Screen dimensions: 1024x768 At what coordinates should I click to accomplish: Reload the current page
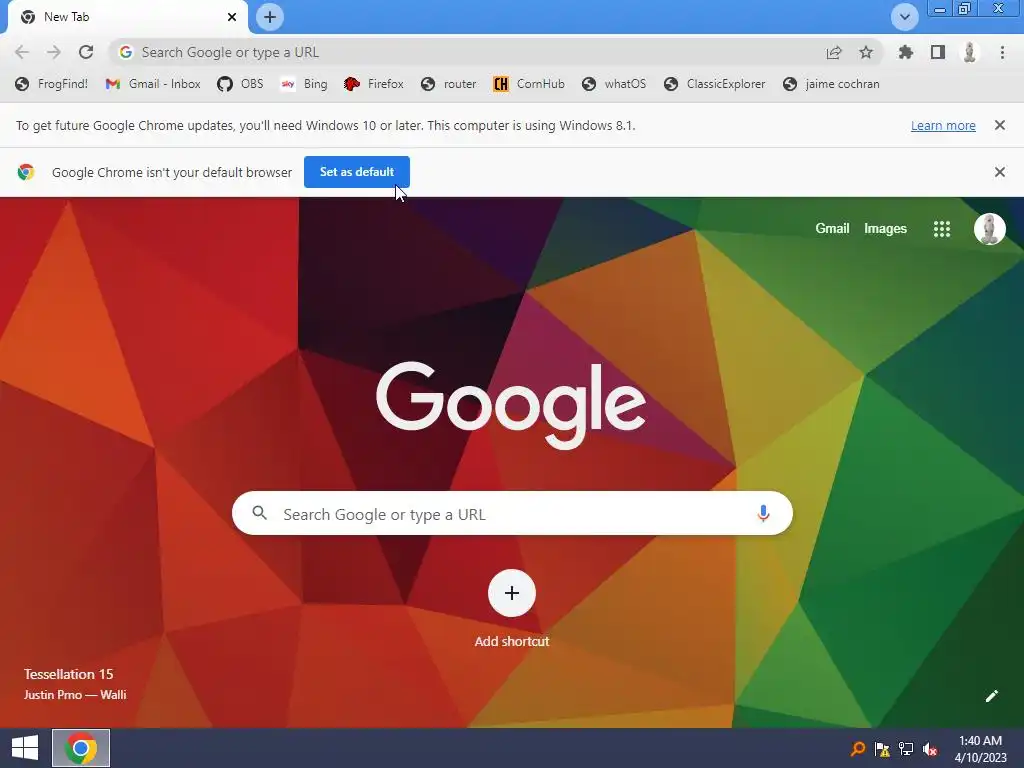(86, 52)
